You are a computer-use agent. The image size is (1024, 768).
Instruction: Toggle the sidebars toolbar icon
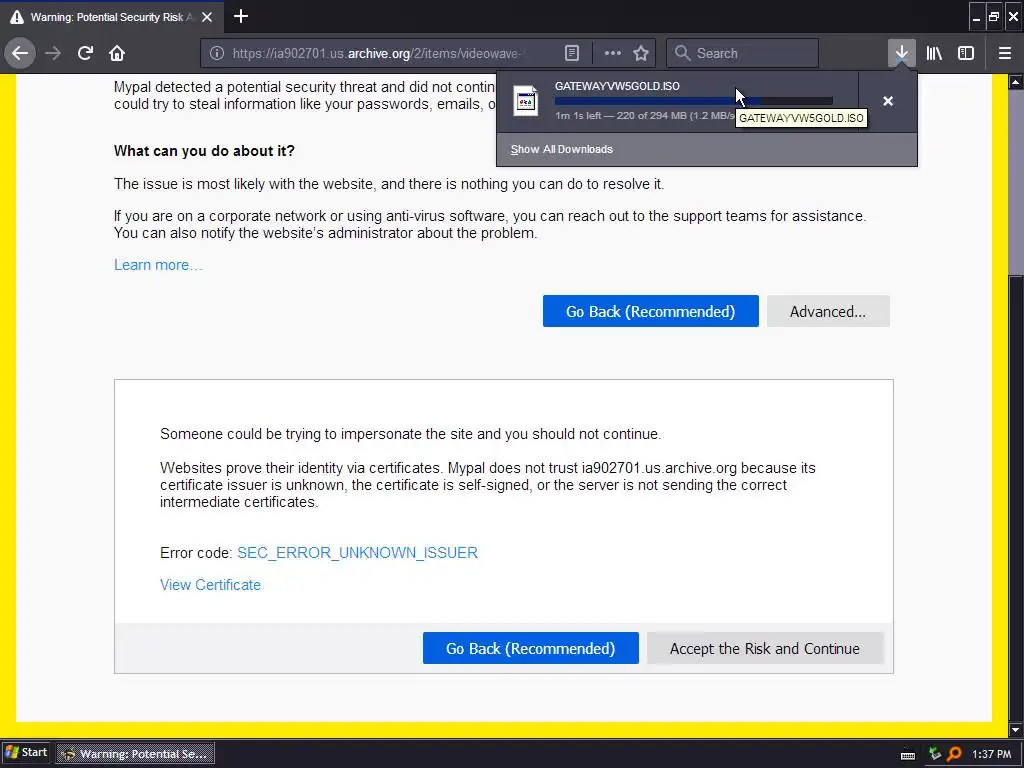click(966, 53)
